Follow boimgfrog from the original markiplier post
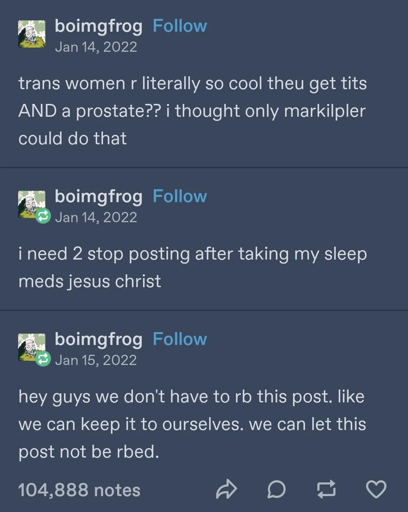 (180, 26)
